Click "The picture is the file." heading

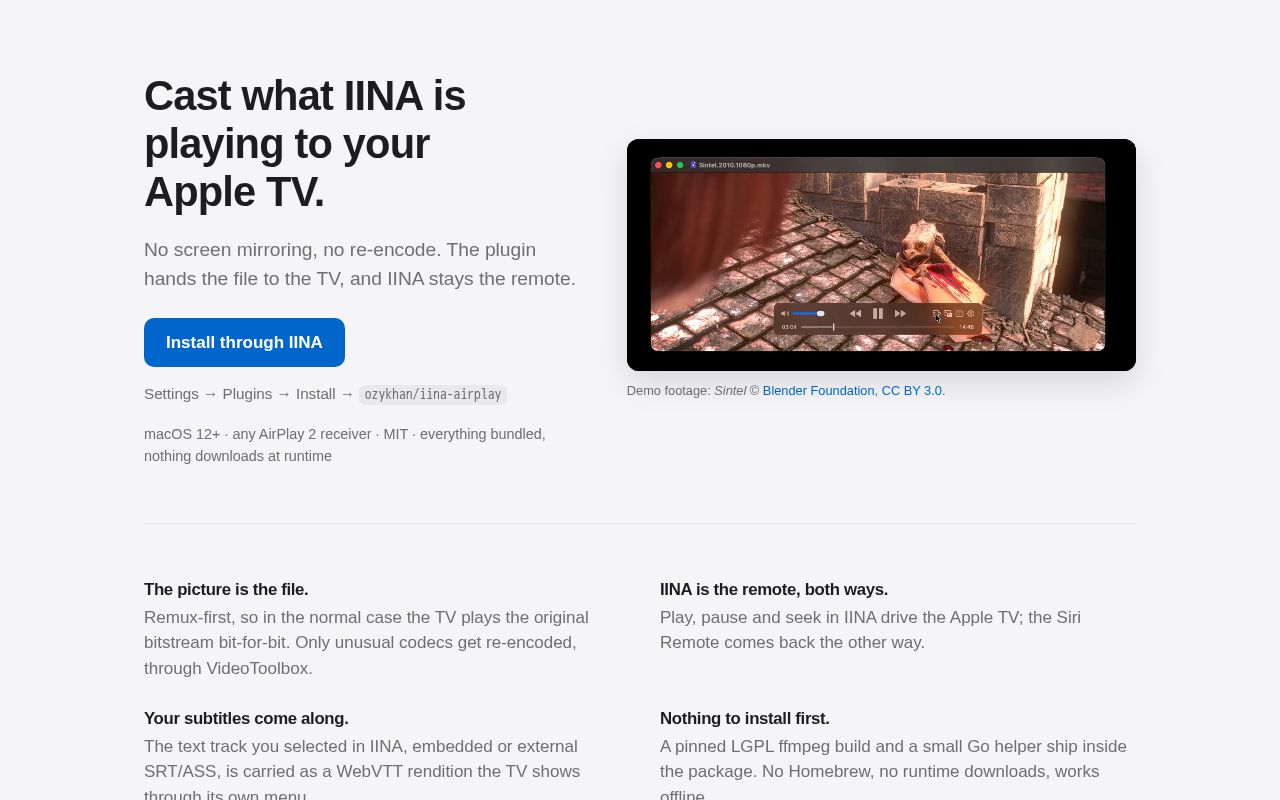point(226,589)
